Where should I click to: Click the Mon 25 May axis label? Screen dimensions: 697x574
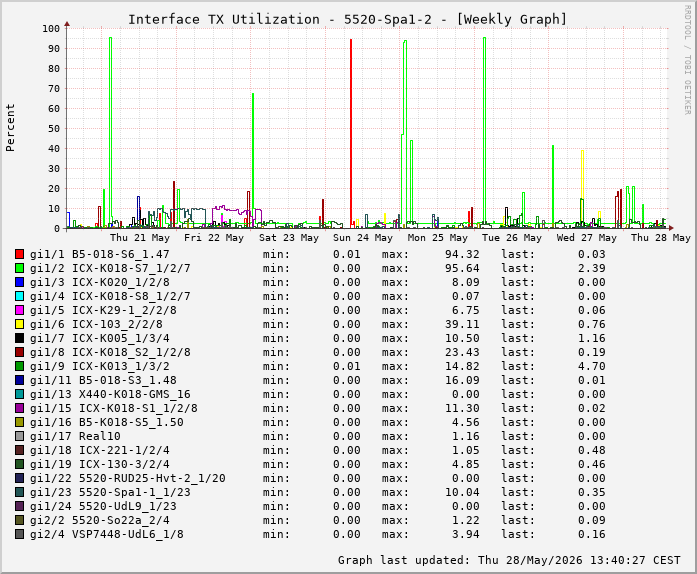(x=438, y=237)
